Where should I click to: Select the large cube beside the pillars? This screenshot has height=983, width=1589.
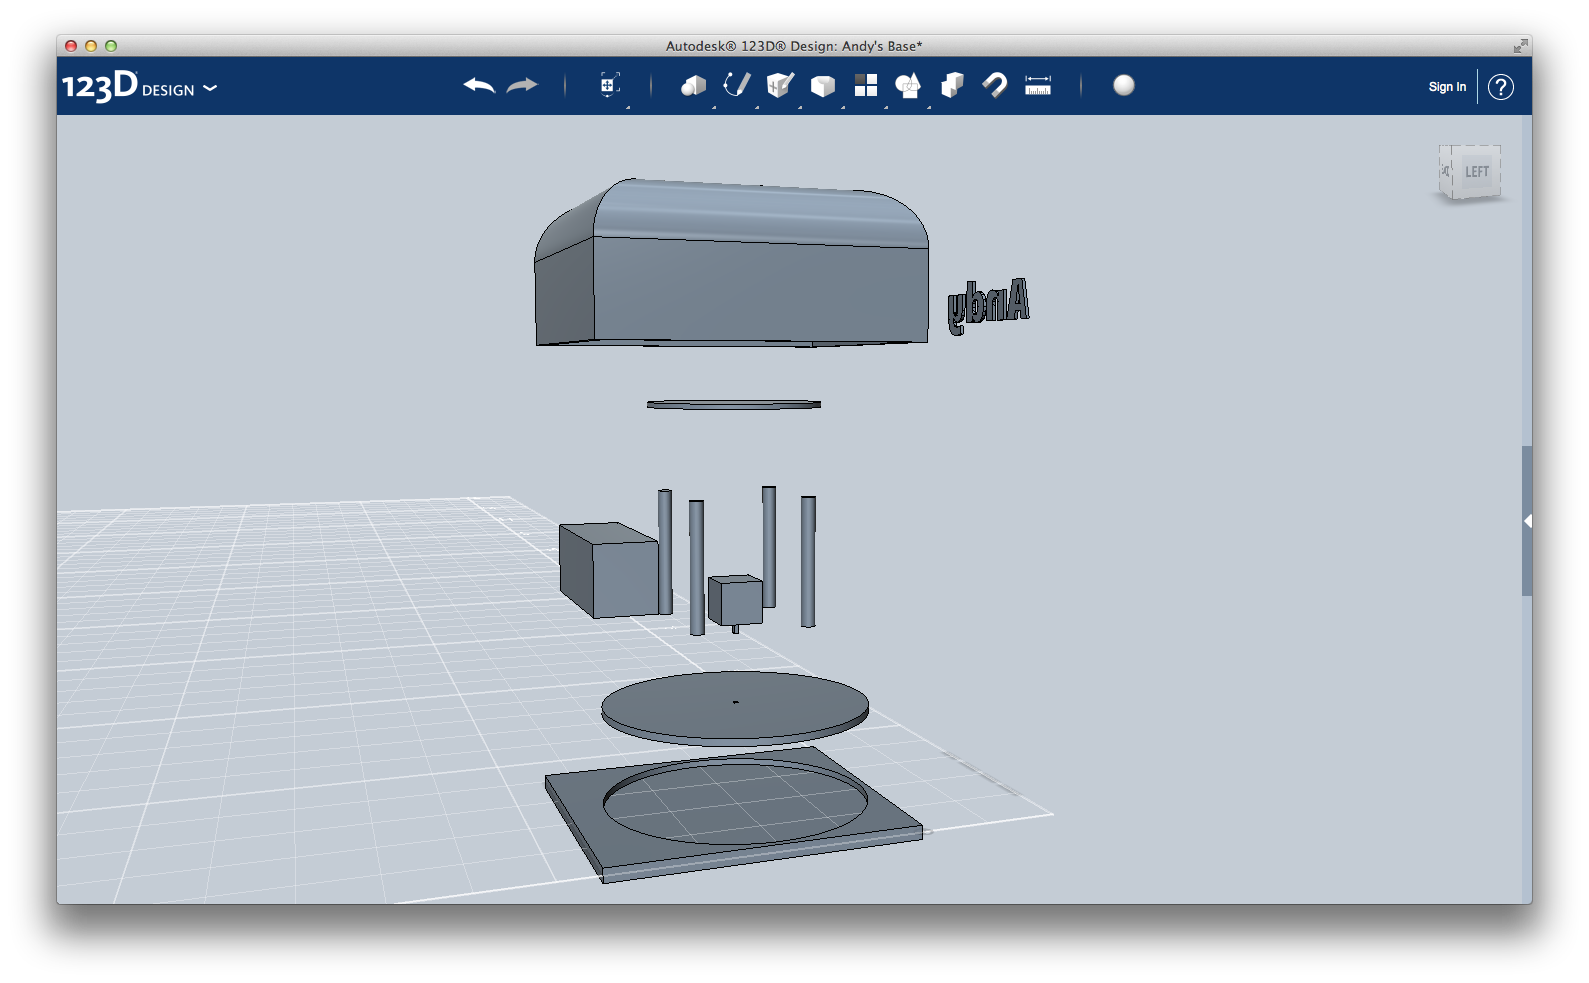coord(608,570)
